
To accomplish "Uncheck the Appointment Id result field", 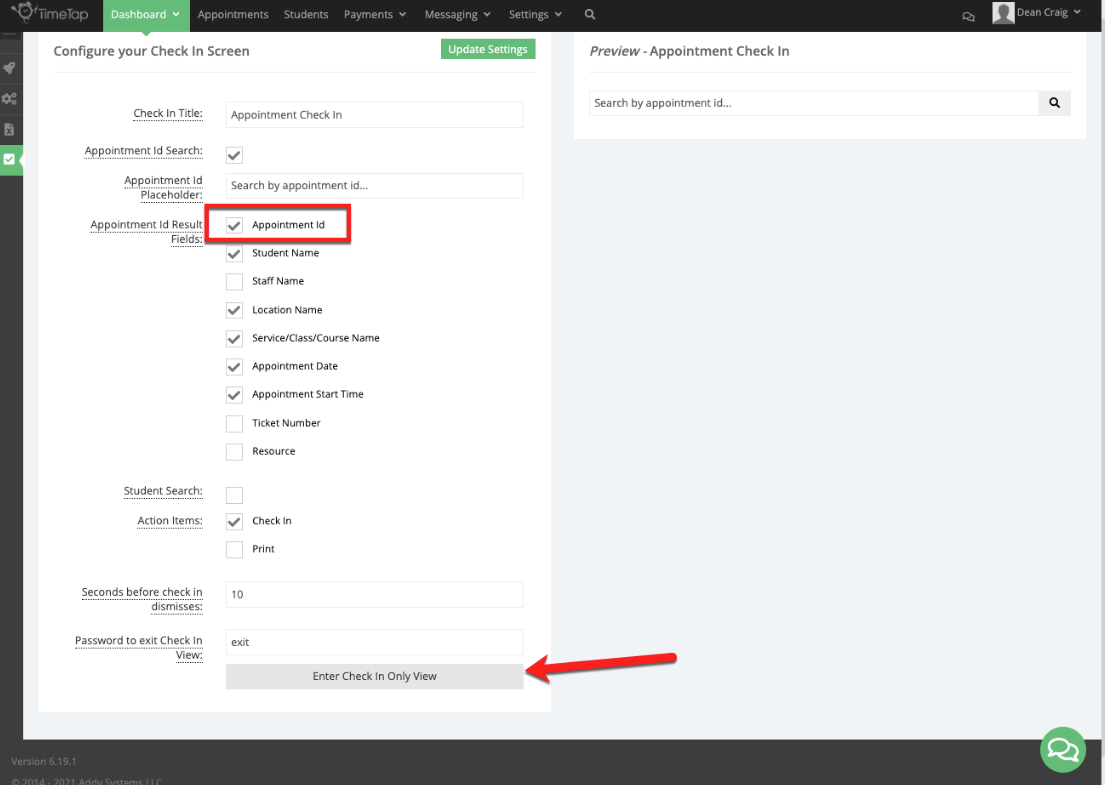I will point(234,224).
